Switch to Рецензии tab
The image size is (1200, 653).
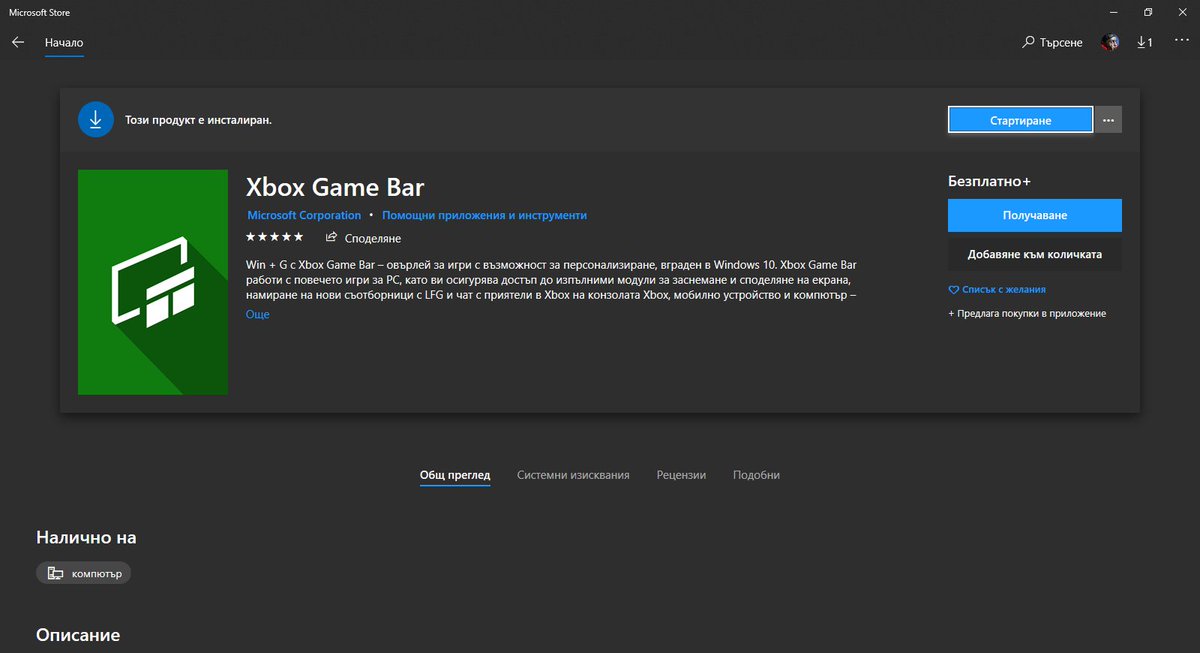coord(681,475)
